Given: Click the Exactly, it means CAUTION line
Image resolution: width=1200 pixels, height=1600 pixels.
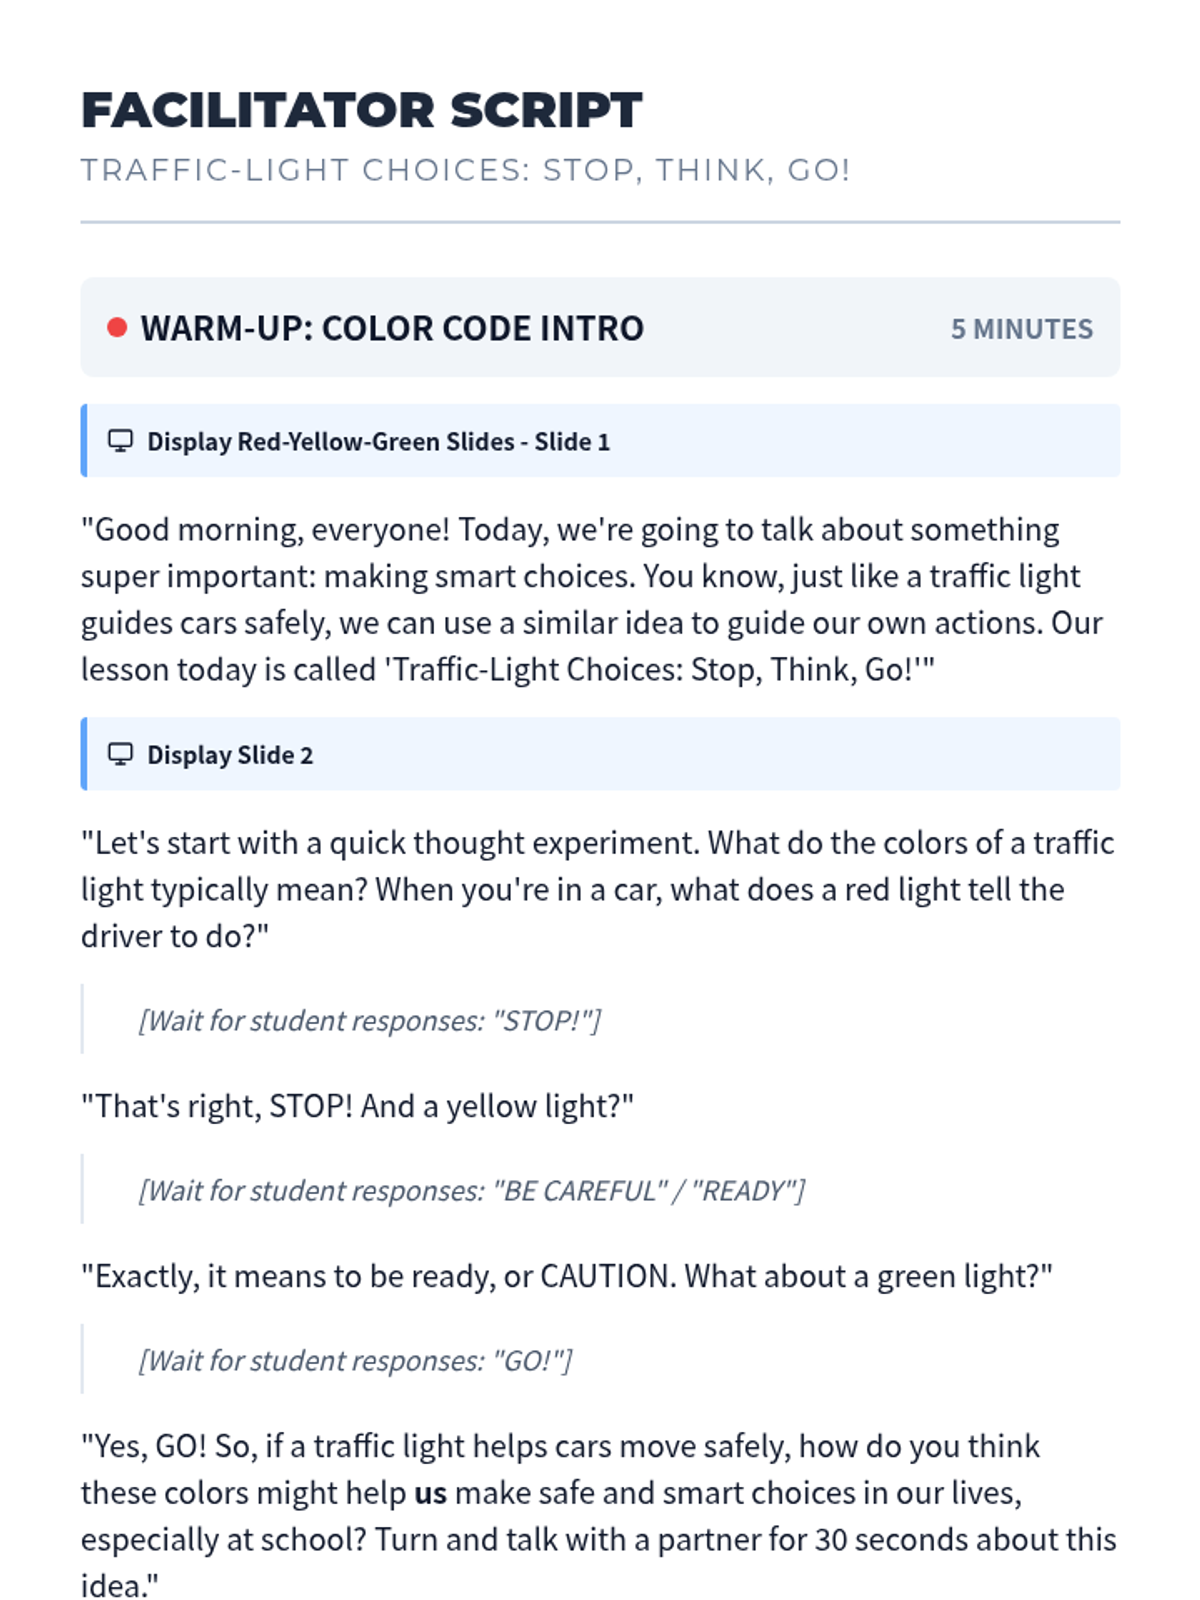Looking at the screenshot, I should click(x=566, y=1276).
